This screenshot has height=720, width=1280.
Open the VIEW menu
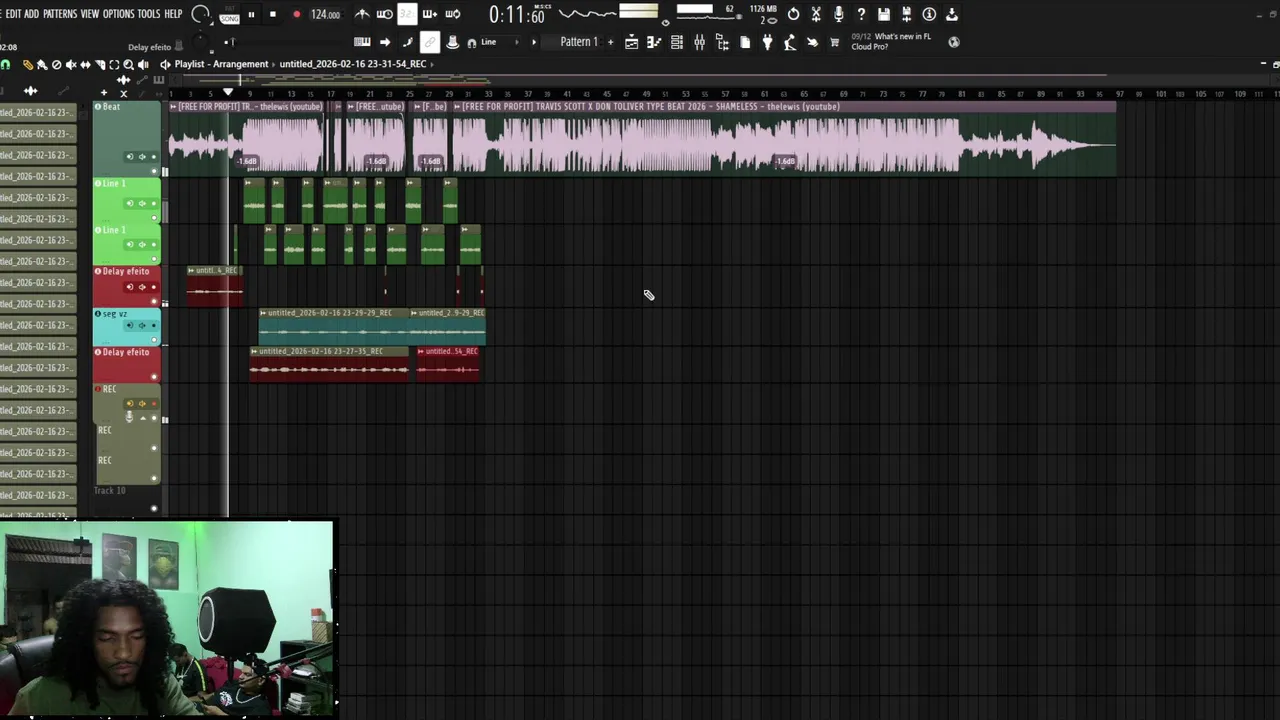point(90,14)
